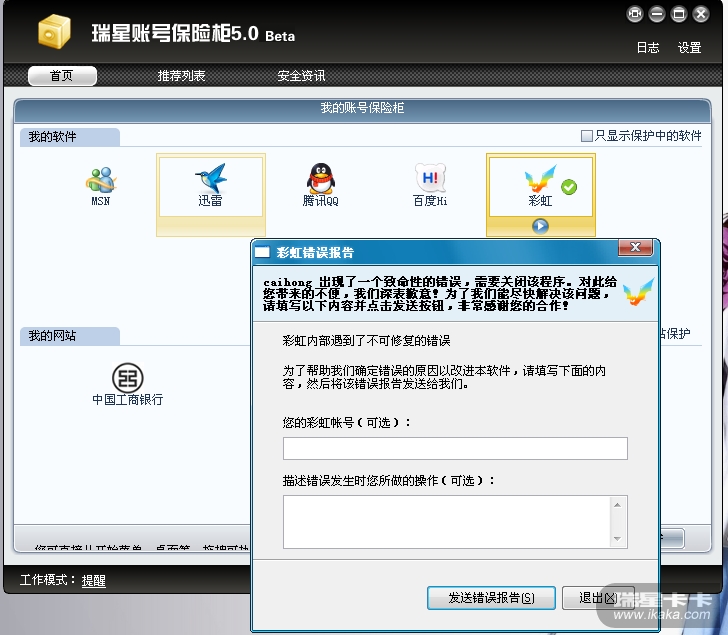Viewport: 728px width, 635px height.
Task: Open the 安全资讯 tab
Action: click(x=301, y=76)
